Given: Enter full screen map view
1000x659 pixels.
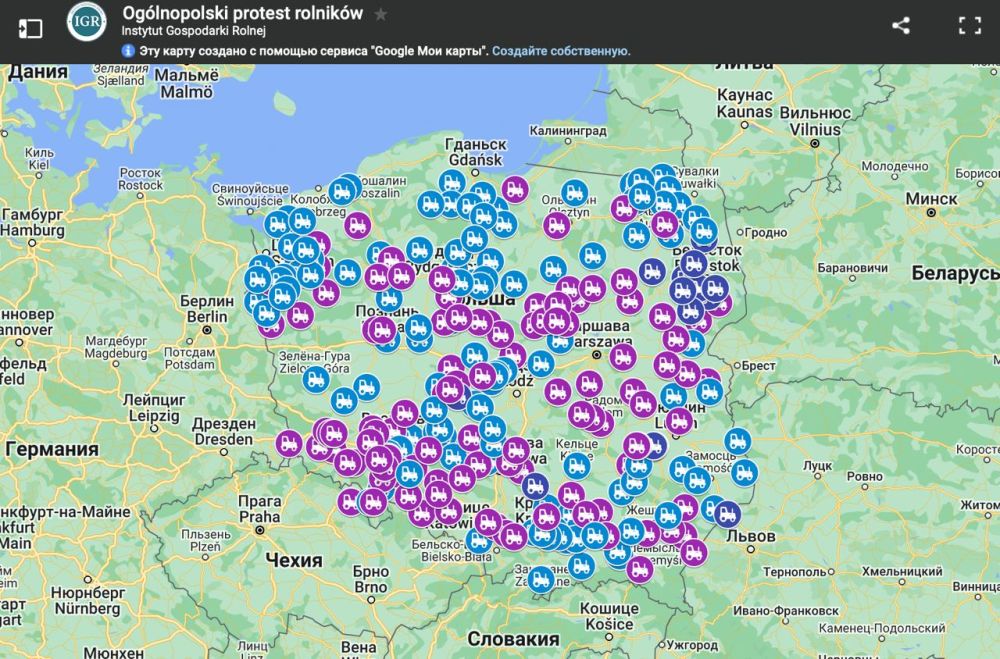Looking at the screenshot, I should pyautogui.click(x=969, y=26).
